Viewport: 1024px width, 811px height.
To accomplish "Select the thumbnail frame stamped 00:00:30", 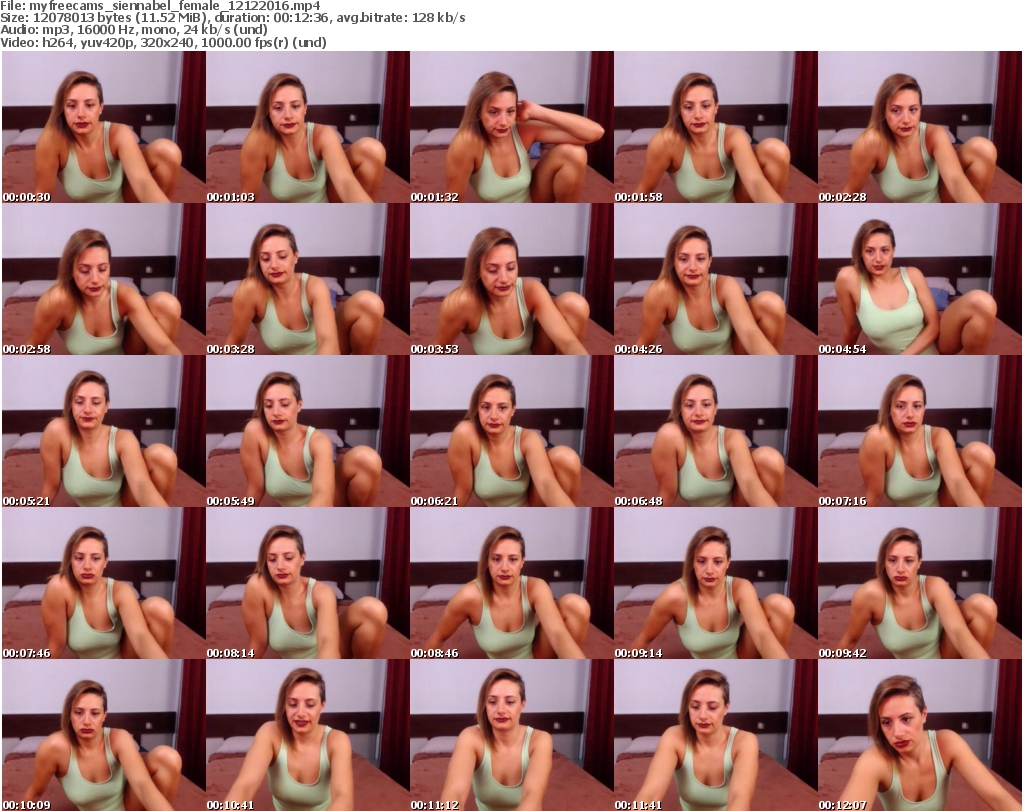I will pyautogui.click(x=104, y=127).
